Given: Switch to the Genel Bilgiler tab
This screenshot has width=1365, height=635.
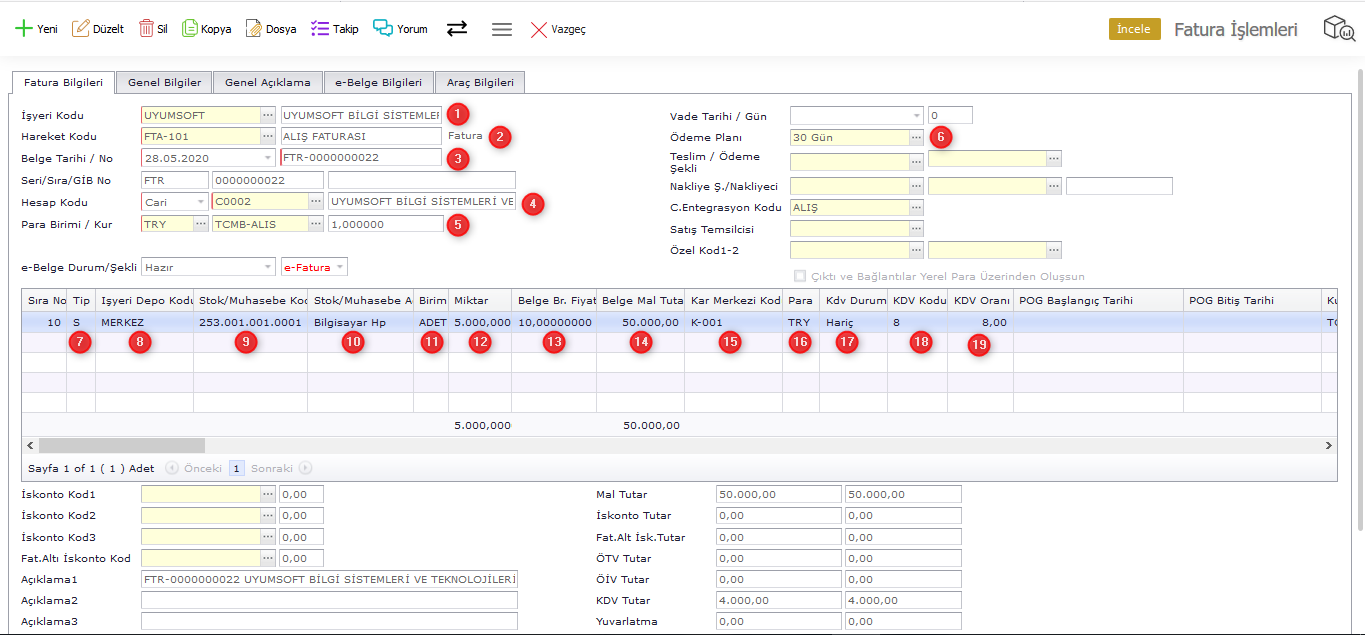Looking at the screenshot, I should point(164,83).
